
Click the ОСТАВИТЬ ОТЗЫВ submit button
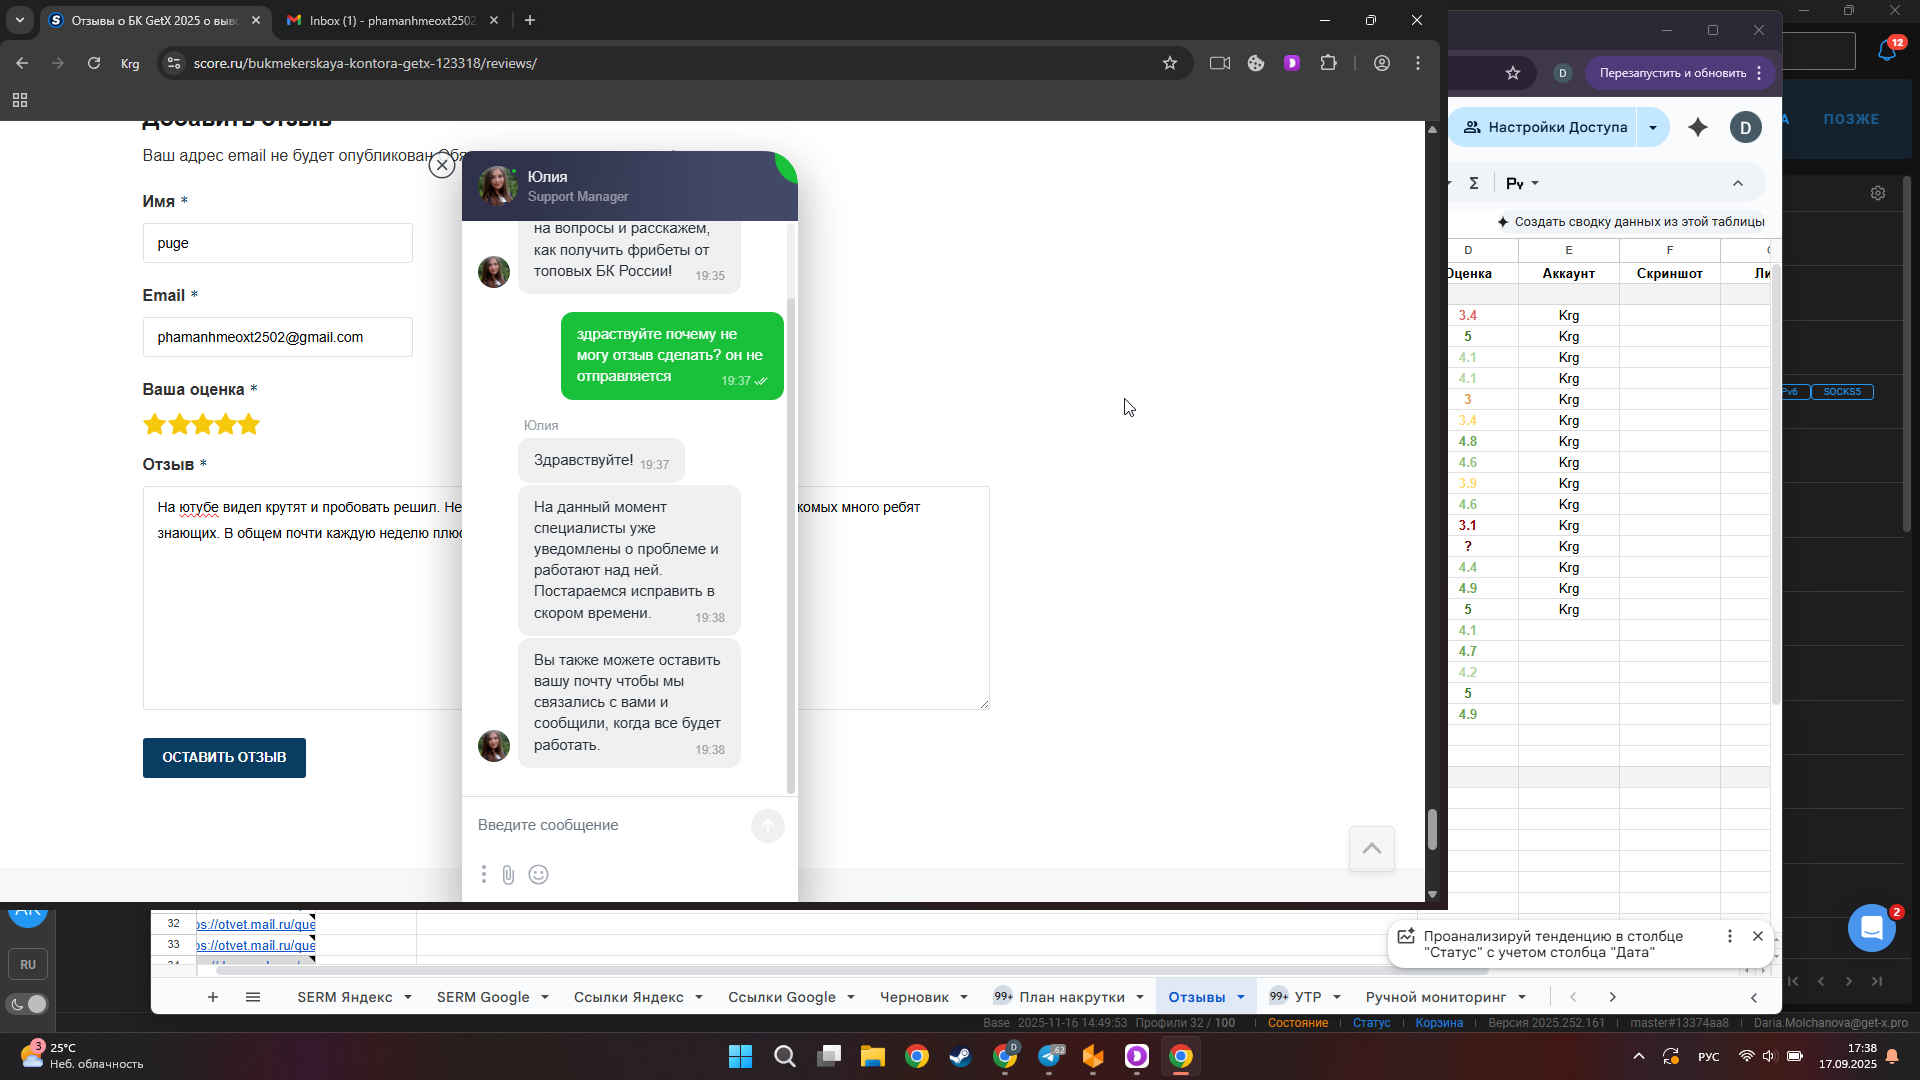224,758
